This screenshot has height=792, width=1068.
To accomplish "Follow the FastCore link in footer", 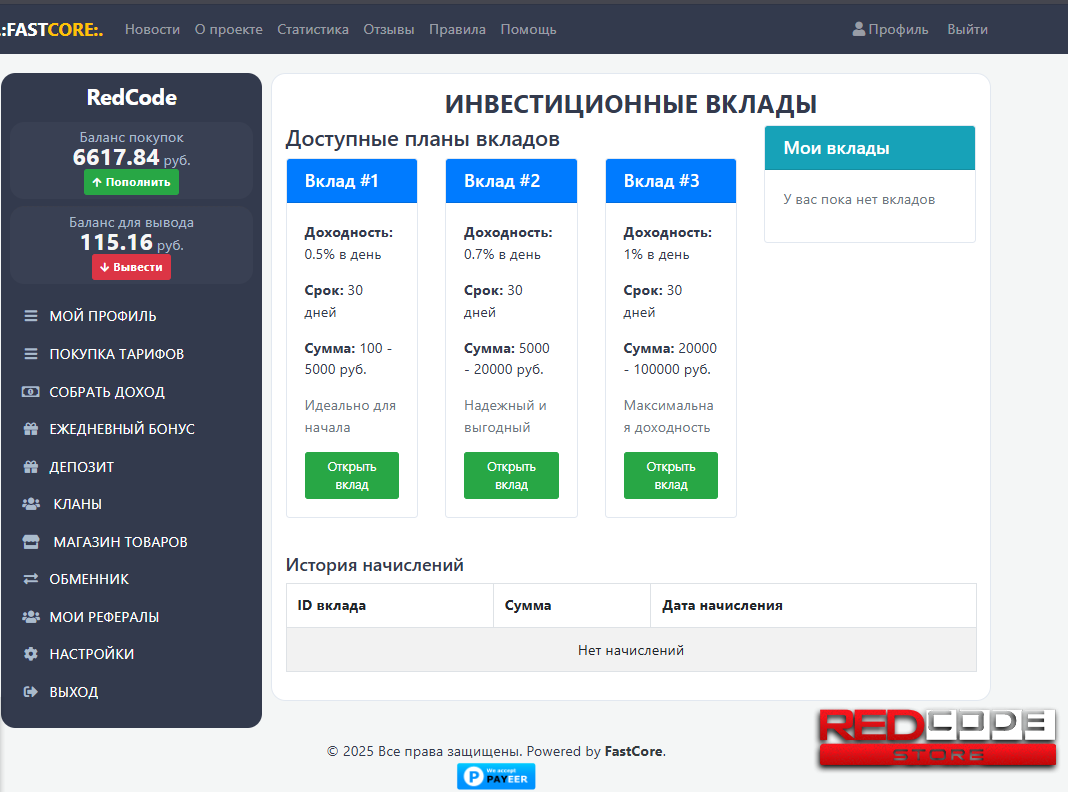I will point(633,751).
